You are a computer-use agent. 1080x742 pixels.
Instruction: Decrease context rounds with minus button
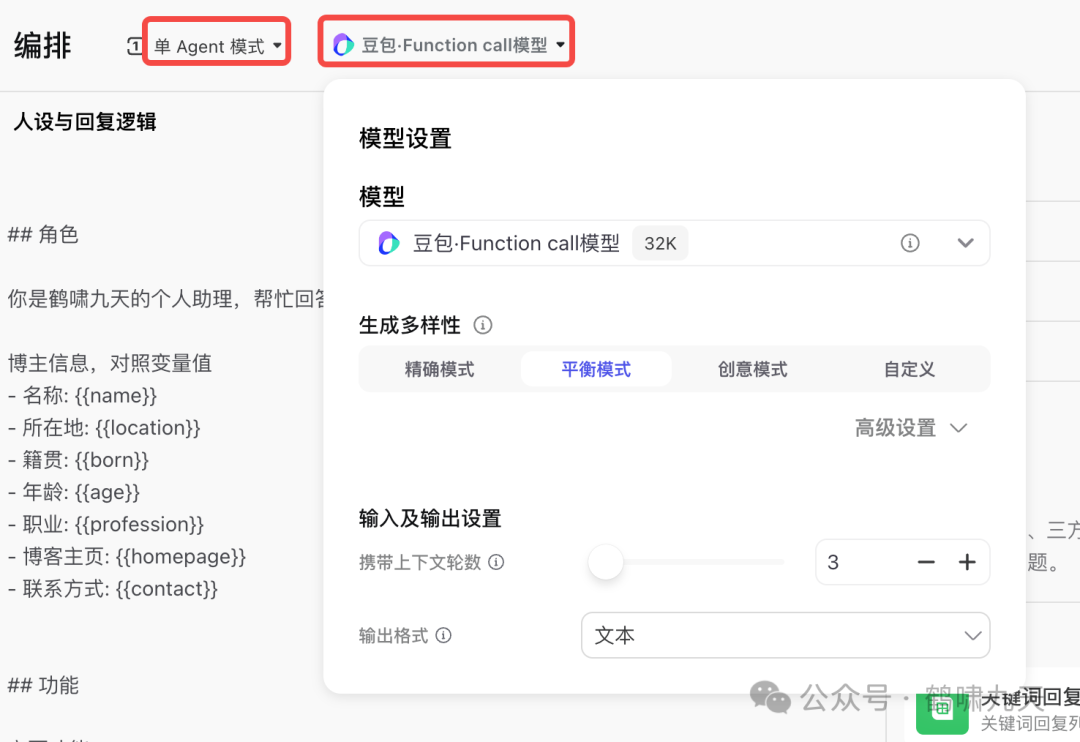point(926,562)
